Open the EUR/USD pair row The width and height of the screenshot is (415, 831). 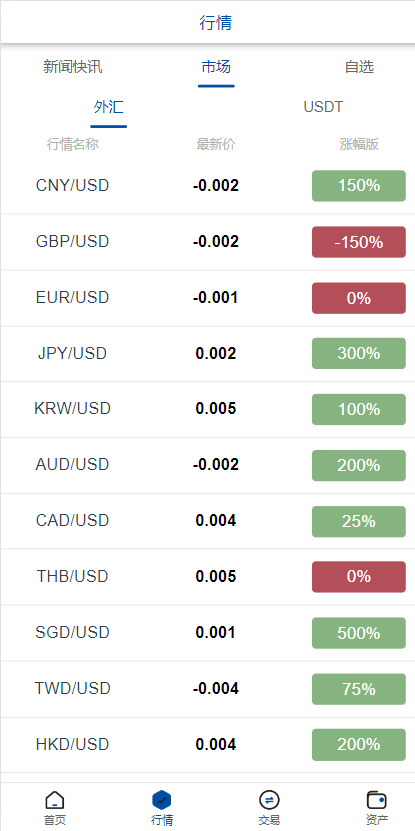click(x=207, y=298)
